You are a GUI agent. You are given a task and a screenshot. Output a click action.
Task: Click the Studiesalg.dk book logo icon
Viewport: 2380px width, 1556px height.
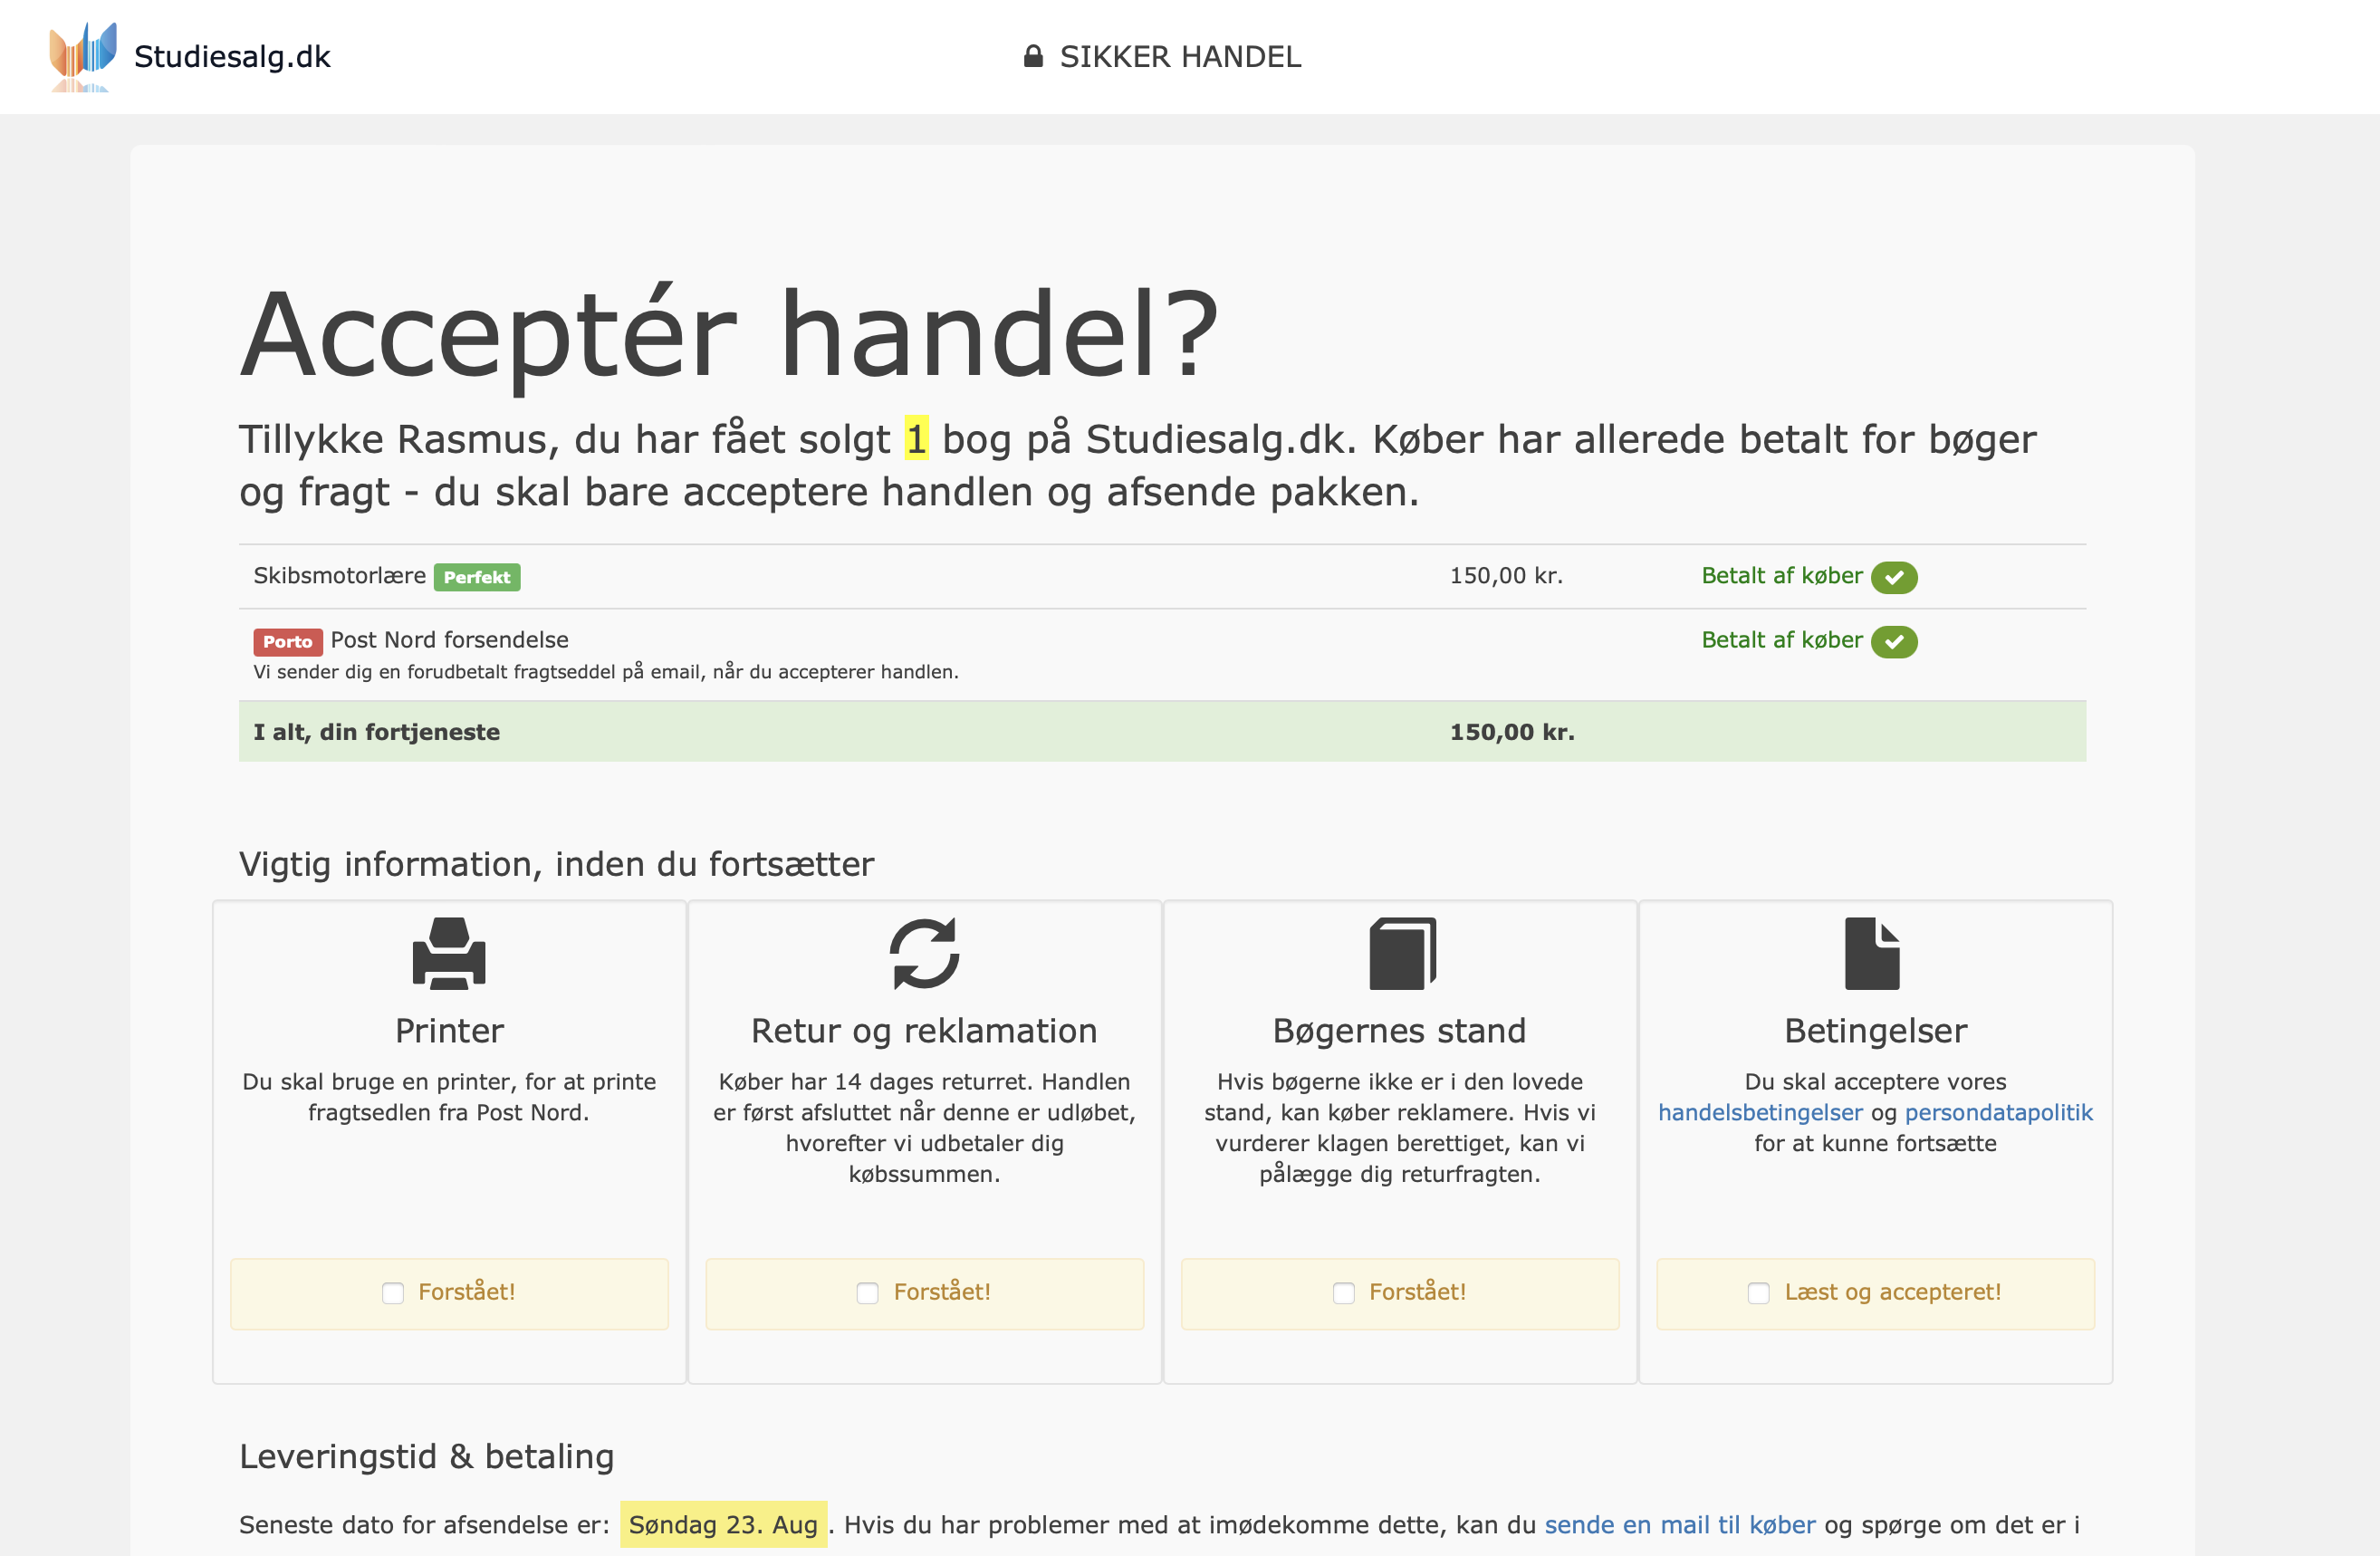pyautogui.click(x=83, y=52)
